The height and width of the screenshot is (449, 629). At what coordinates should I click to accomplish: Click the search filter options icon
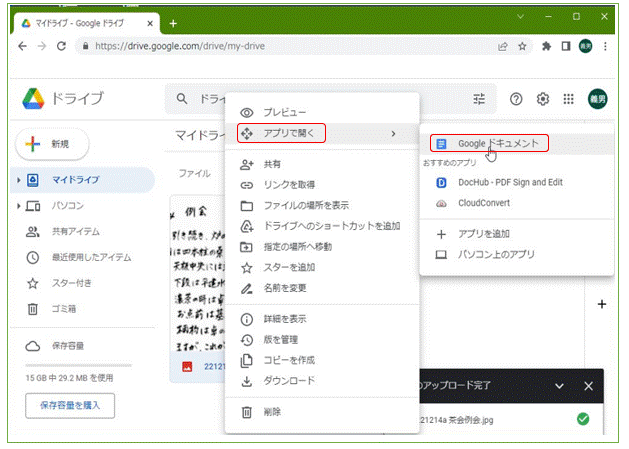[x=482, y=99]
